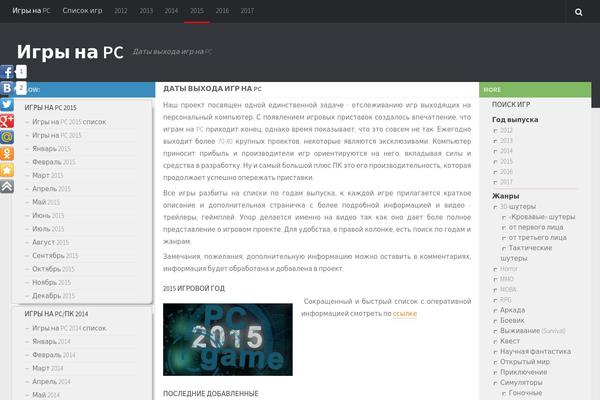Open 'Июль 2015' sidebar link
This screenshot has height=400, width=600.
48,229
